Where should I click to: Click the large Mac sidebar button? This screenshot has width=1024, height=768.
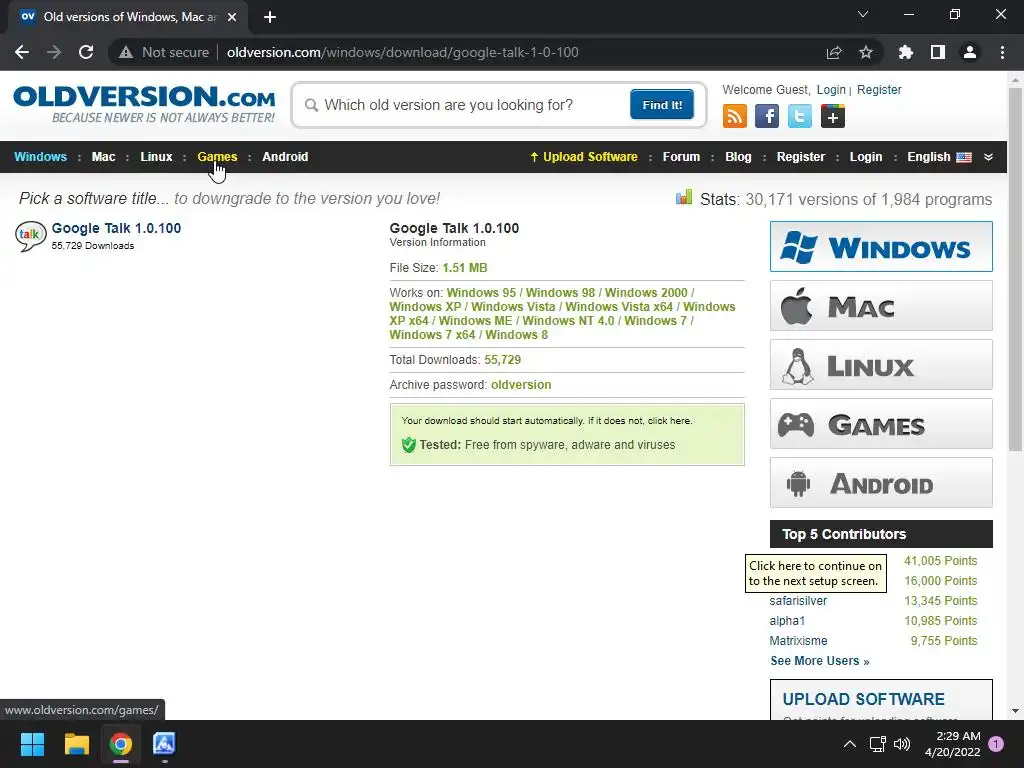881,306
